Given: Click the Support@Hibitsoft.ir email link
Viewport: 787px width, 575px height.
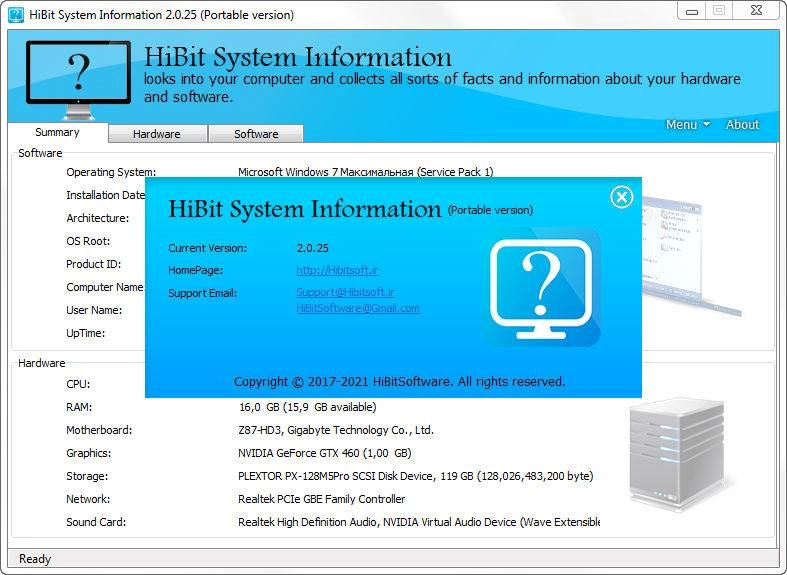Looking at the screenshot, I should [x=345, y=292].
